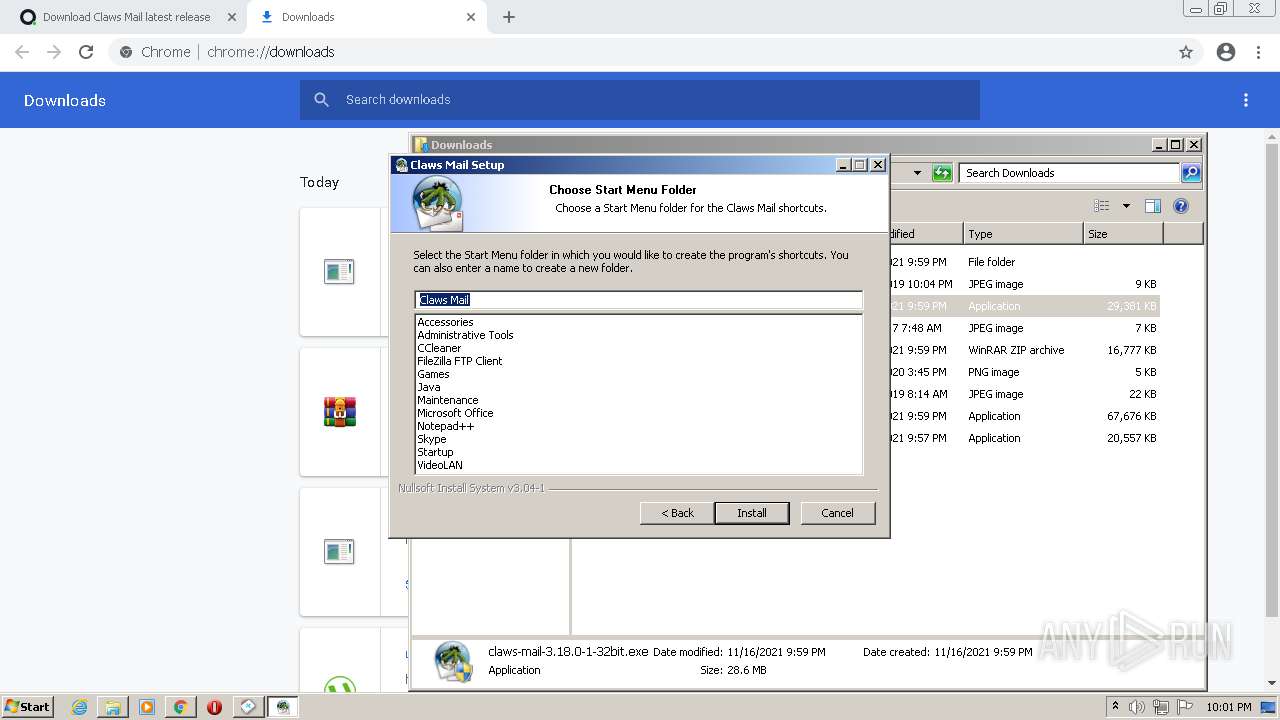Open a new Chrome tab
This screenshot has width=1280, height=720.
pyautogui.click(x=509, y=17)
